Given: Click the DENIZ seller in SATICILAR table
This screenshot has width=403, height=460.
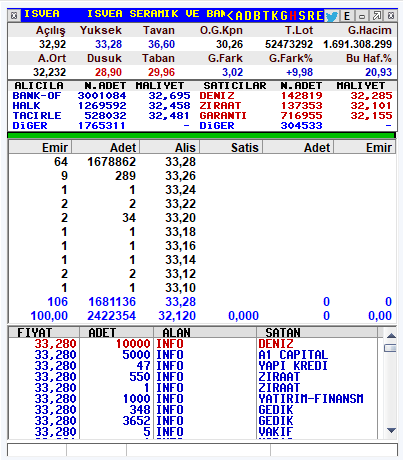Looking at the screenshot, I should point(217,96).
